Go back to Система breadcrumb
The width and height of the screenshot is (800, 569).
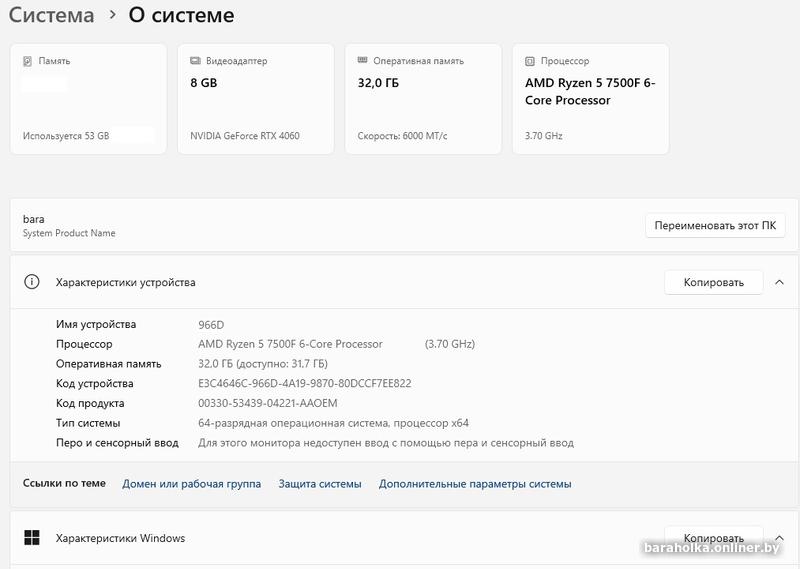pos(51,16)
